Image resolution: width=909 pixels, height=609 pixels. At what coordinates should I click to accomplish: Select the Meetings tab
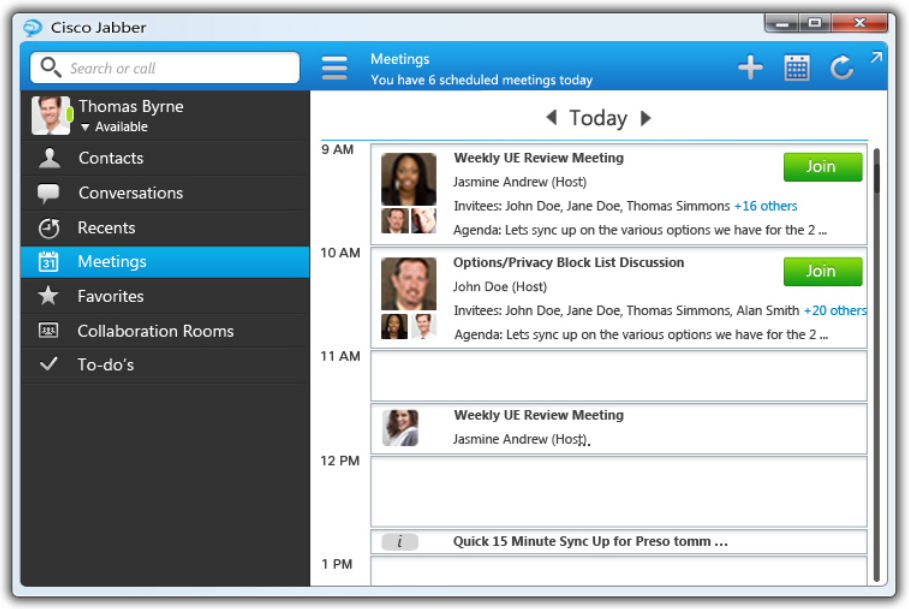coord(165,262)
